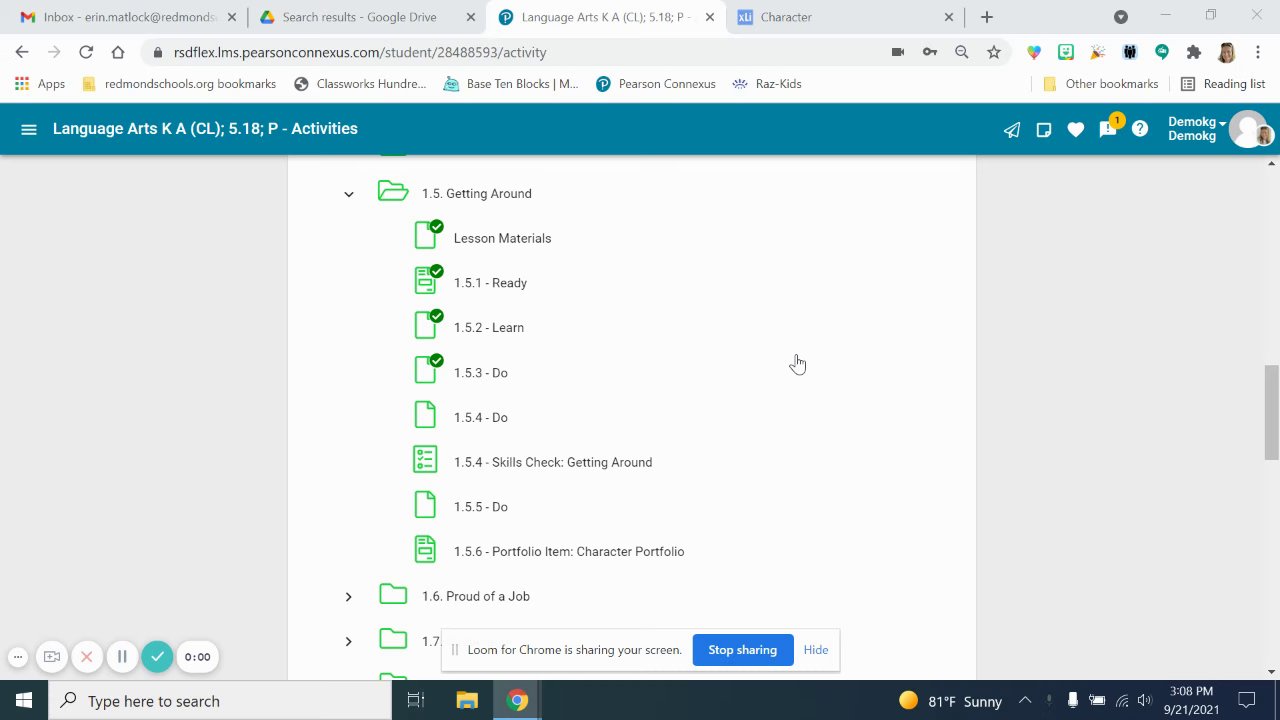Go to browser home page icon
The height and width of the screenshot is (720, 1280).
[118, 52]
